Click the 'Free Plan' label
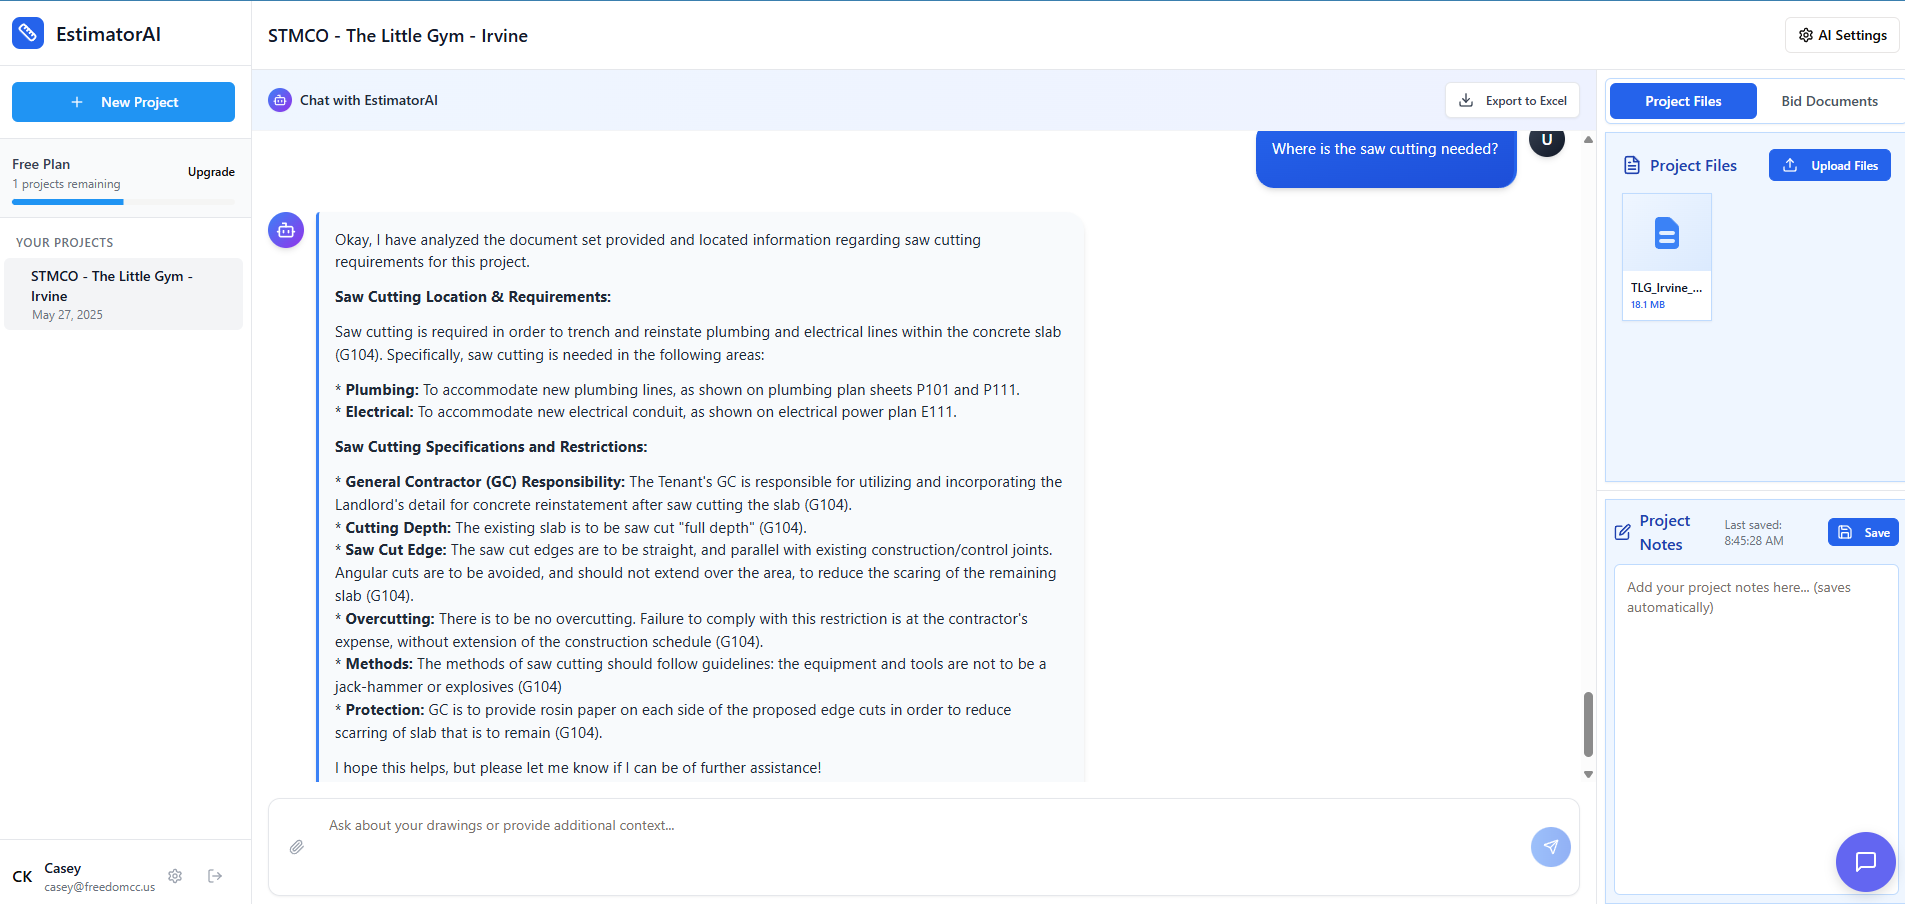 coord(41,164)
